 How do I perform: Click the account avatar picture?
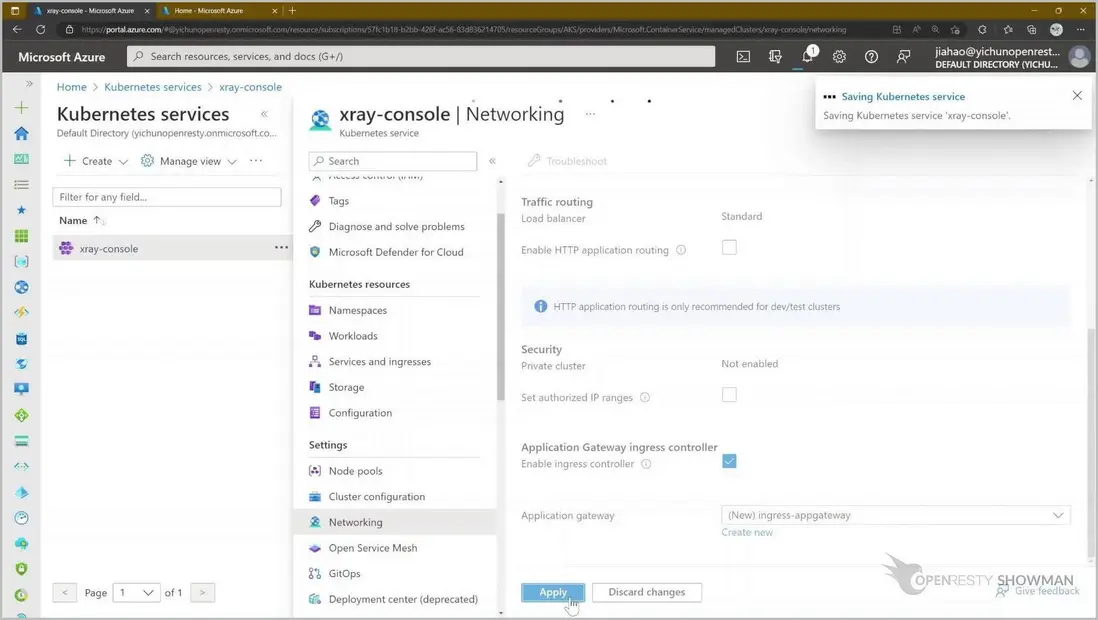(1079, 57)
